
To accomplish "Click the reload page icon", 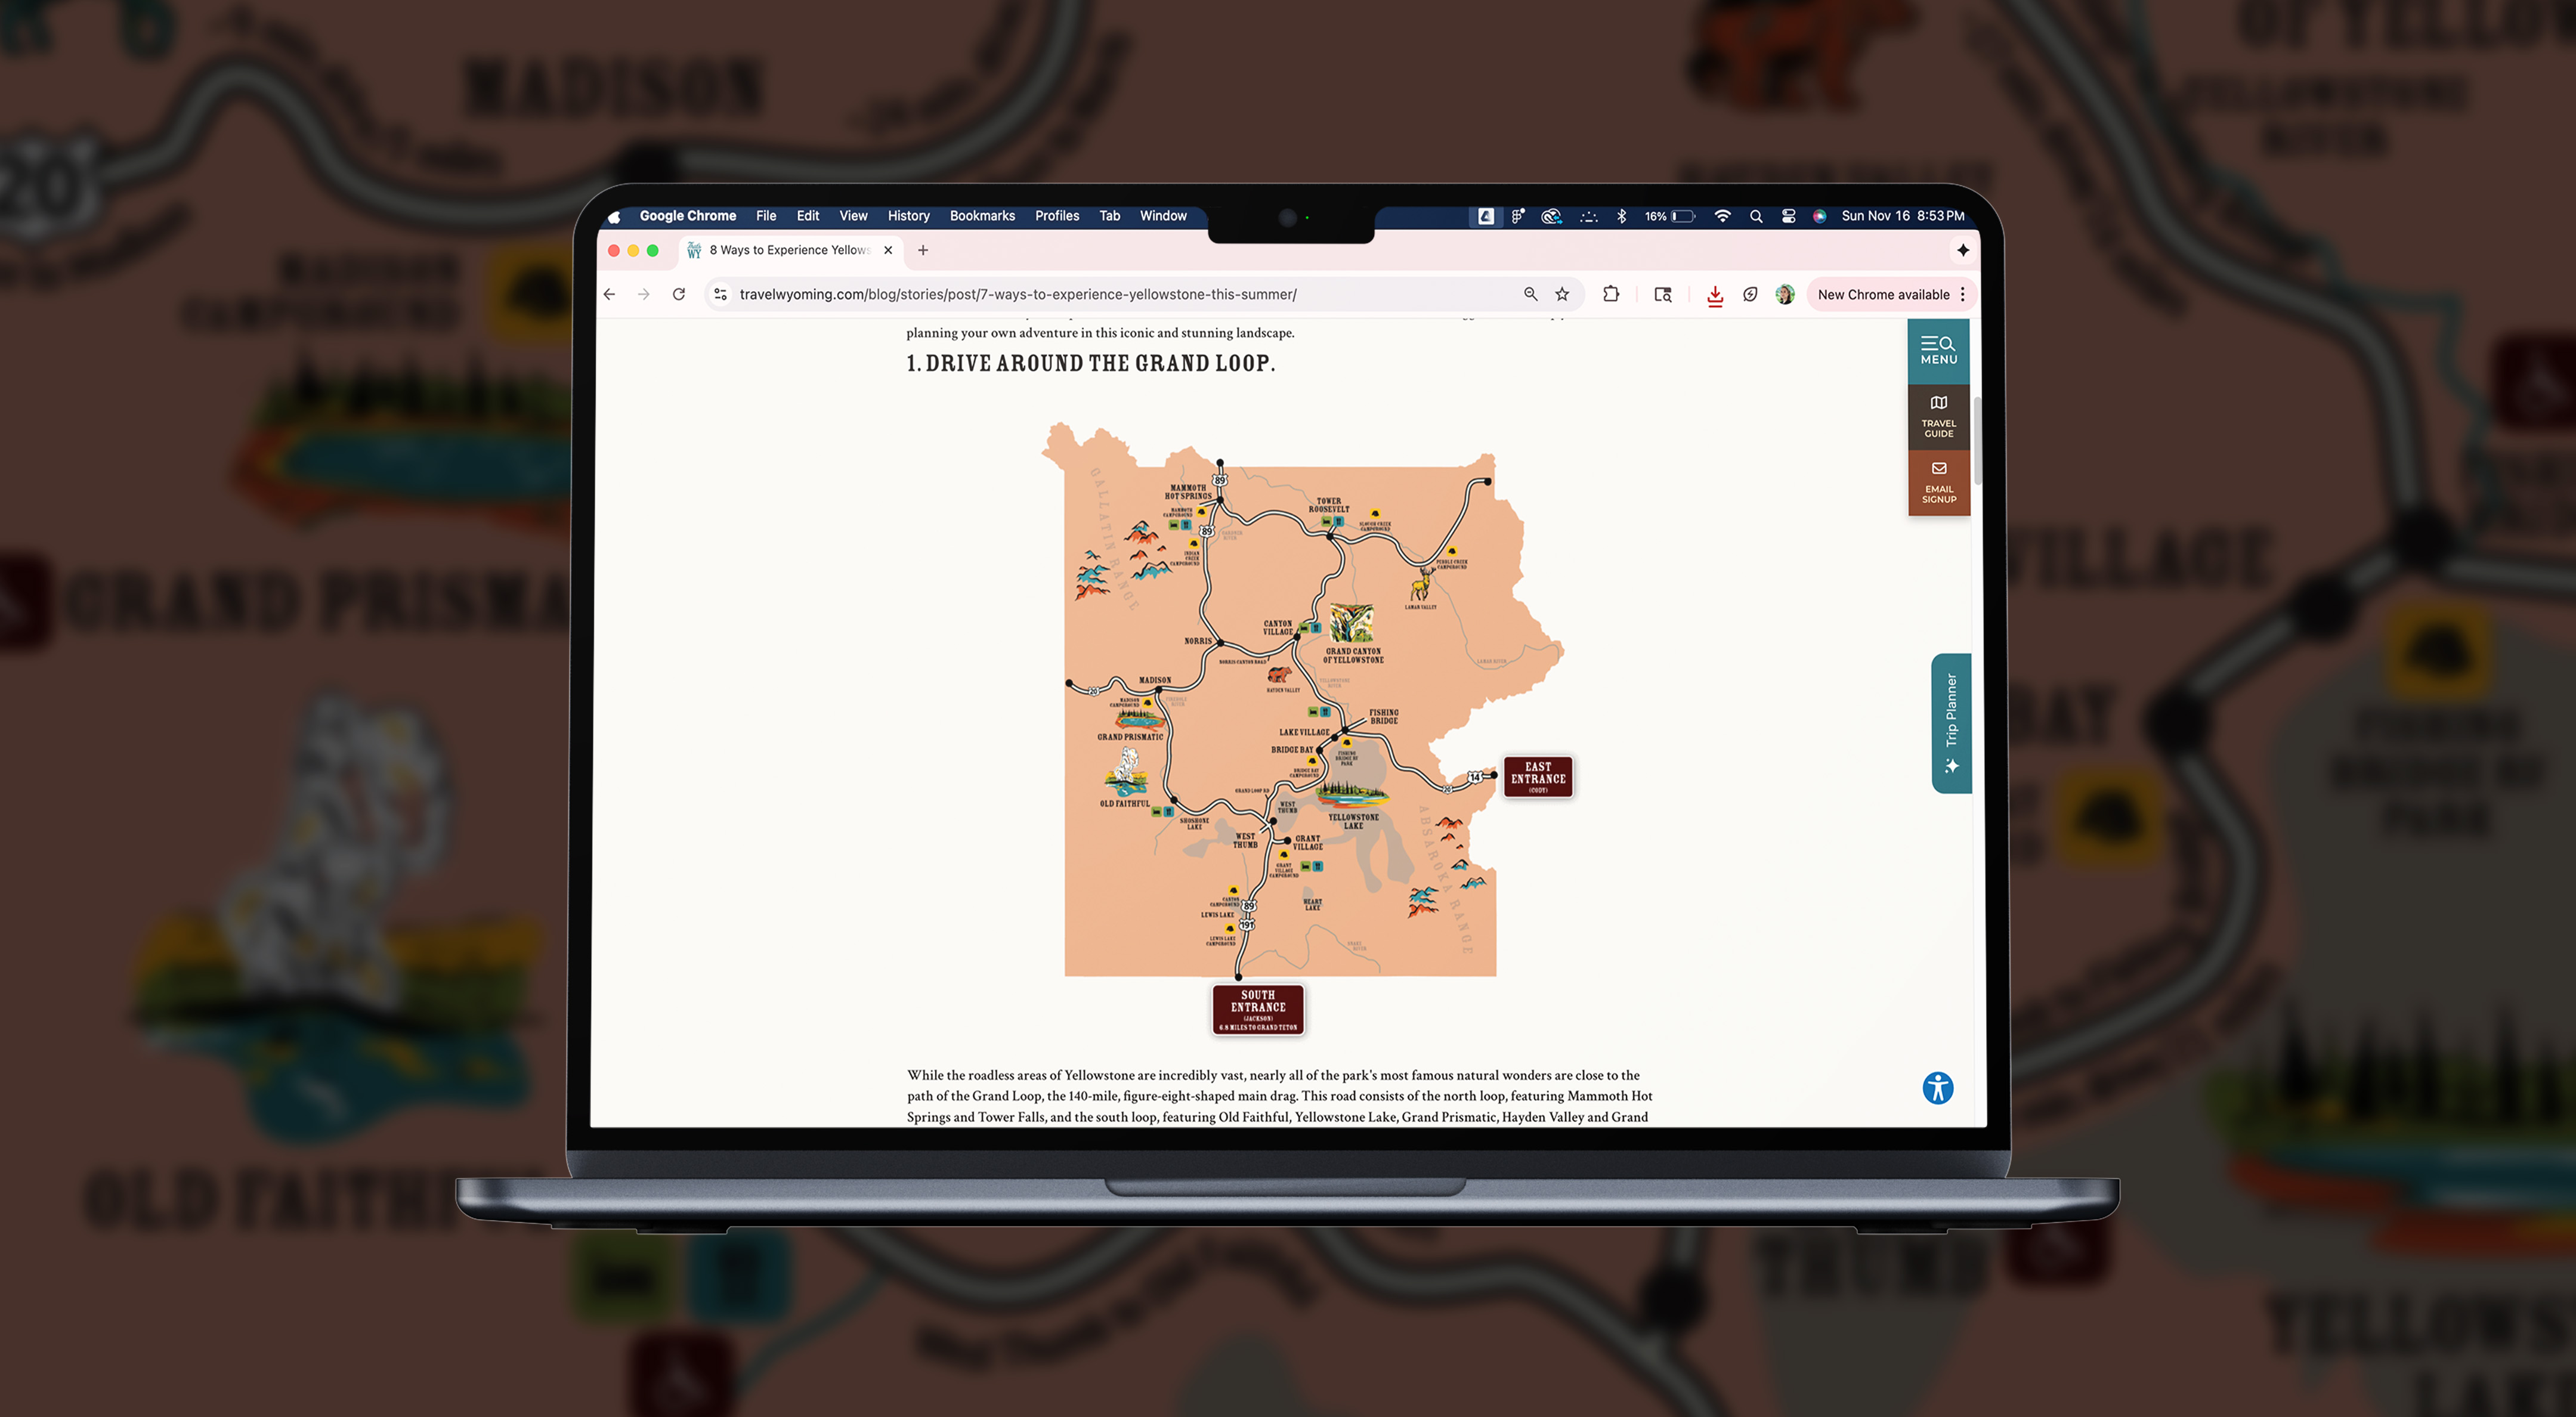I will click(x=679, y=294).
